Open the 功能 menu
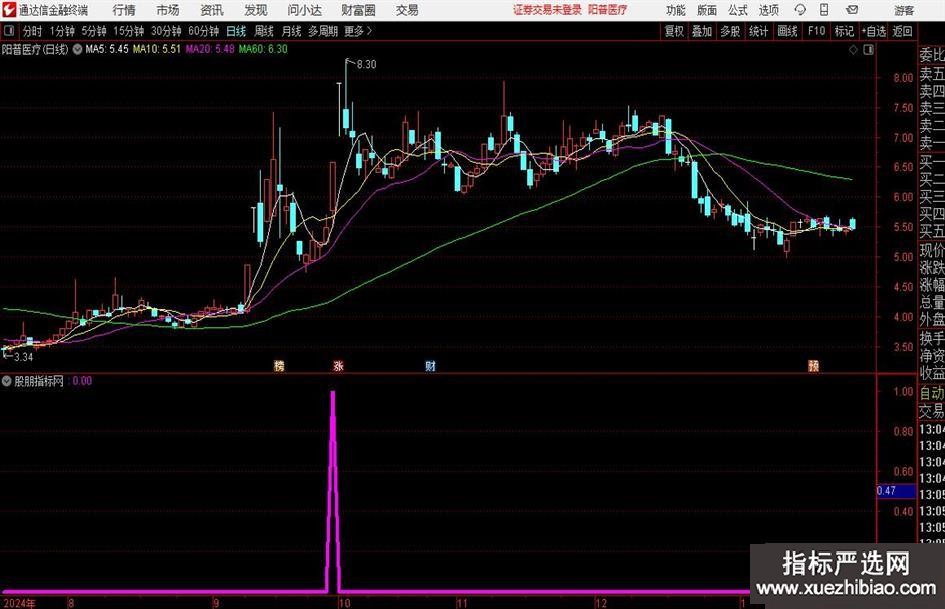The height and width of the screenshot is (609, 945). click(x=676, y=10)
